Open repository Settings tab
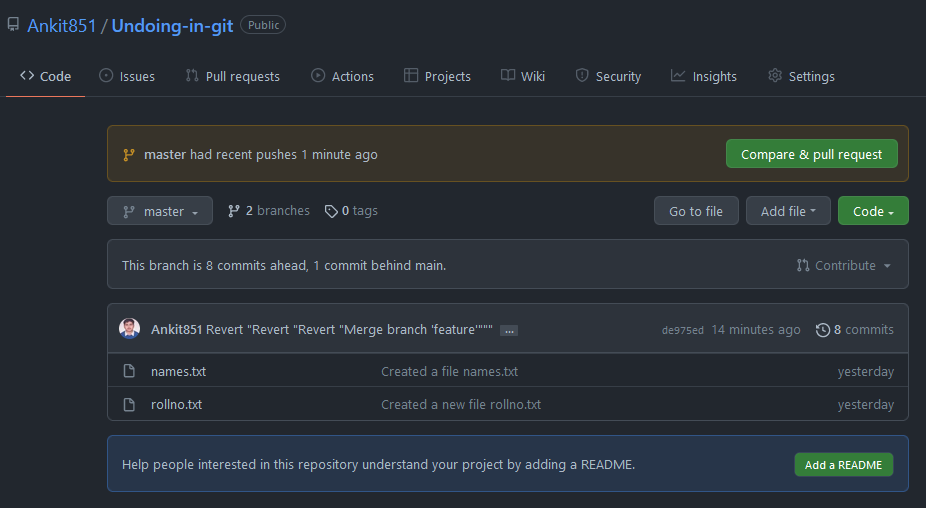Screen dimensions: 926x508 click(801, 76)
